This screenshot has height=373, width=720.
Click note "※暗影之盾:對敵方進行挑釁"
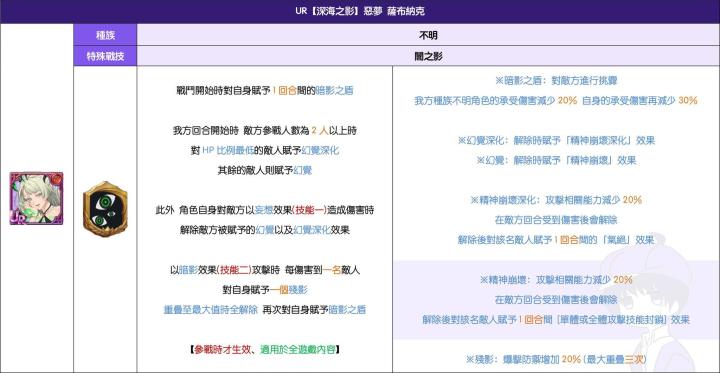(556, 81)
